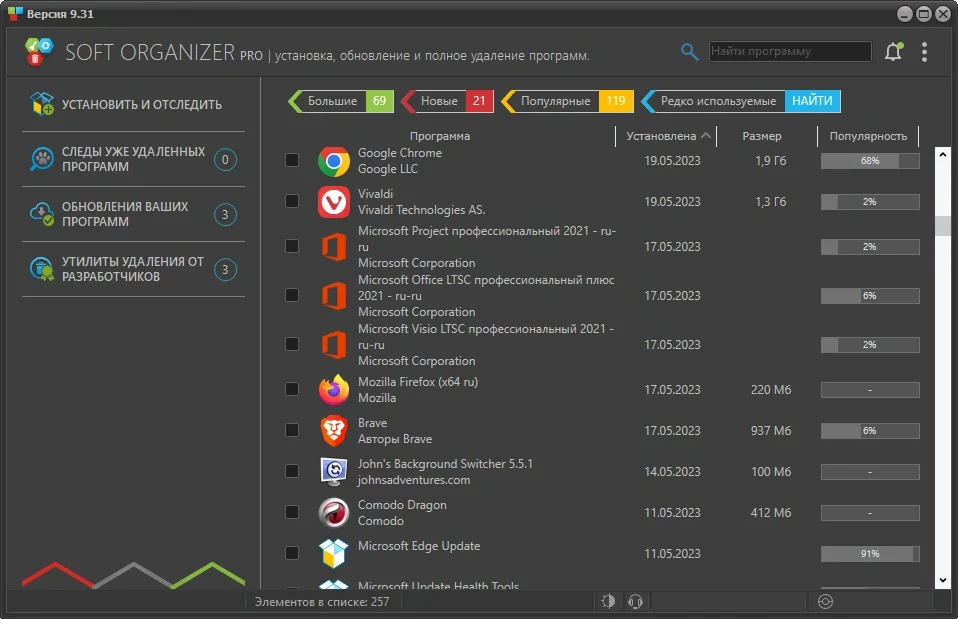Sort by the Установлена column arrow
This screenshot has width=958, height=619.
pyautogui.click(x=706, y=136)
